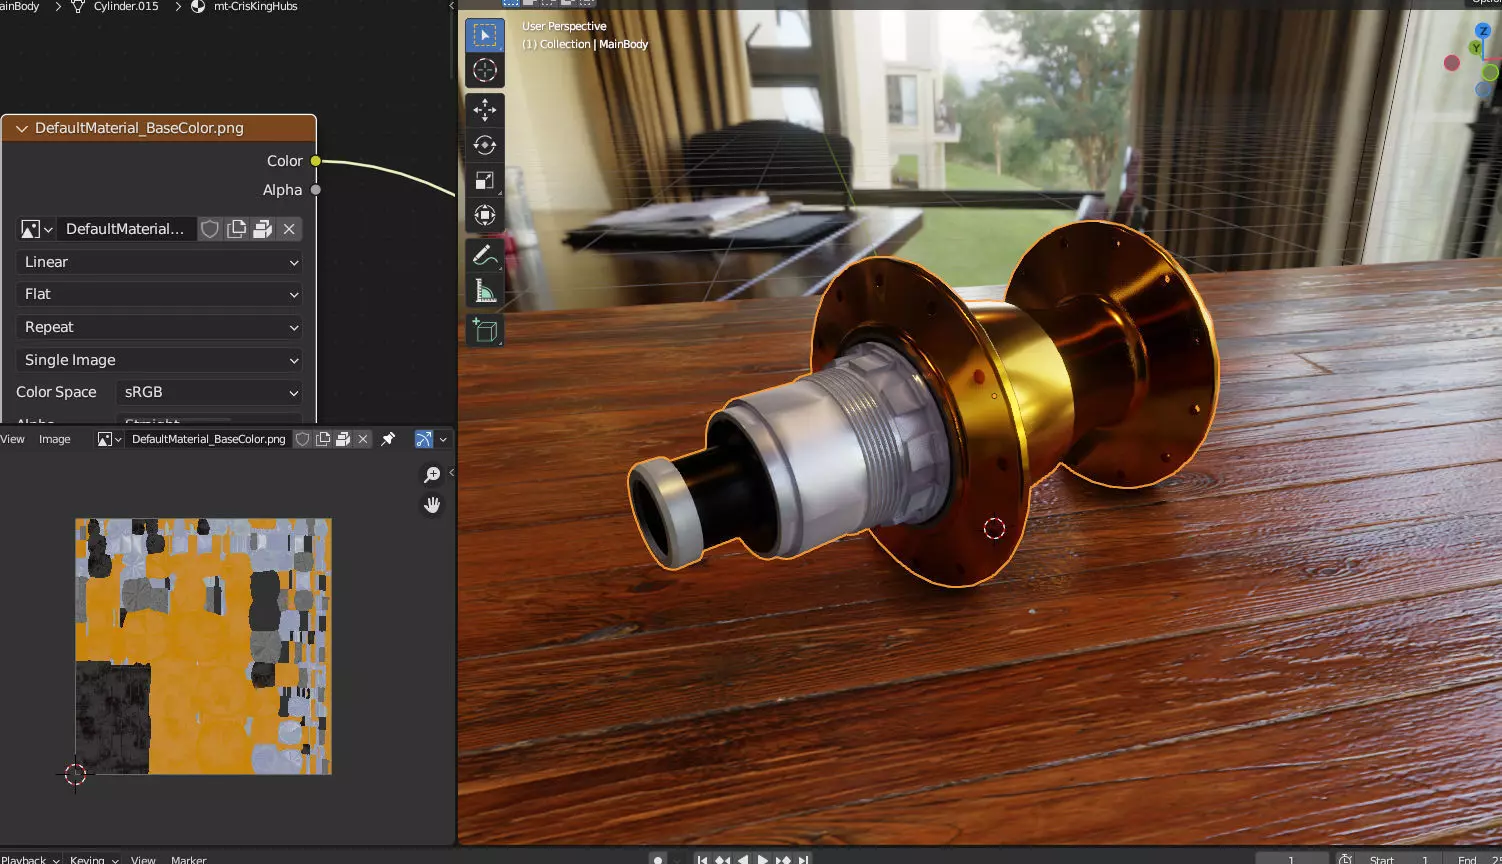Unlink the image with X on texture node

pos(289,229)
